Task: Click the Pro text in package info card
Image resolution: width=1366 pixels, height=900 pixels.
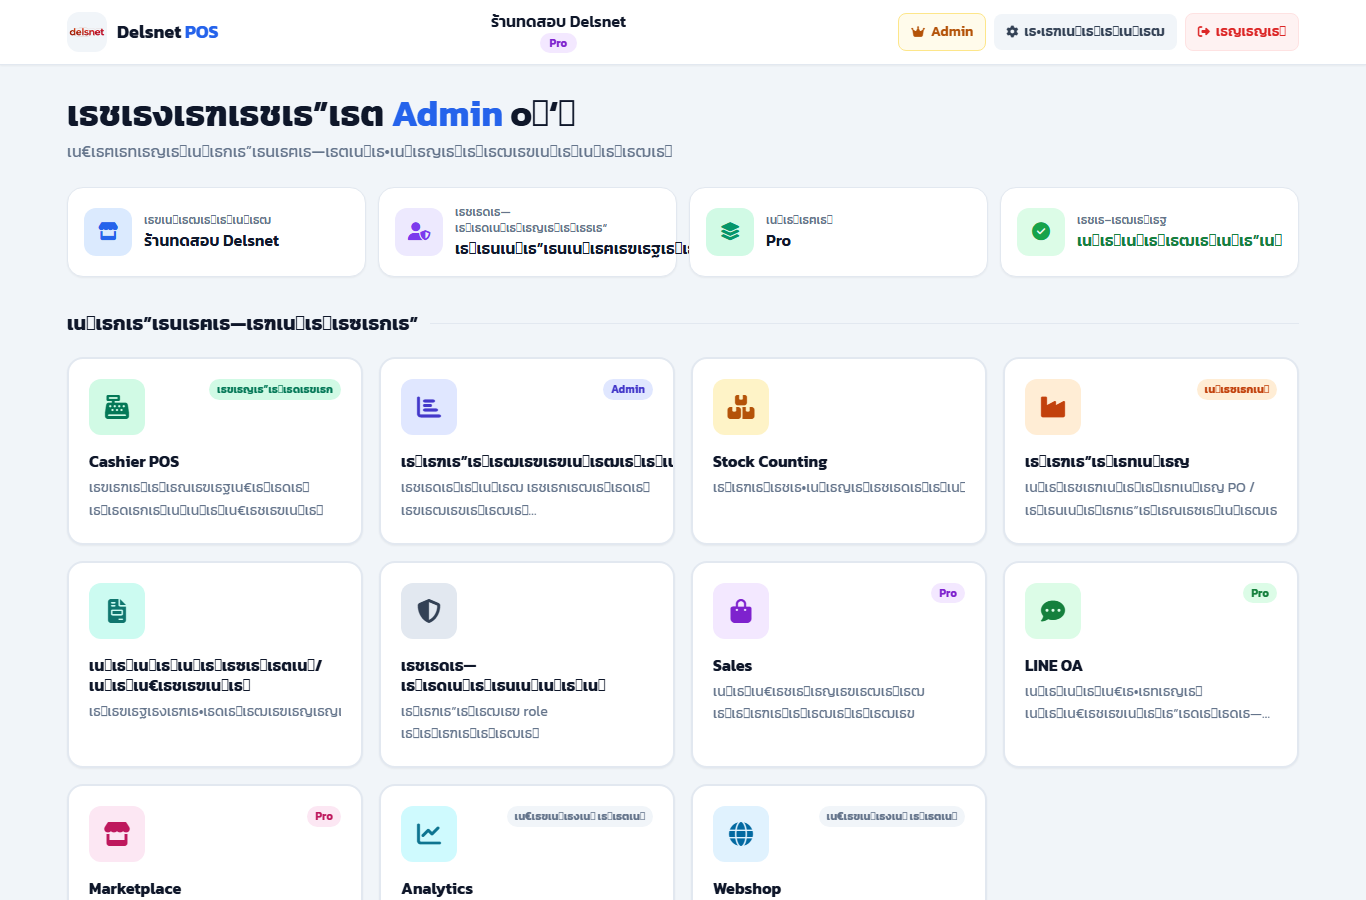Action: (x=778, y=241)
